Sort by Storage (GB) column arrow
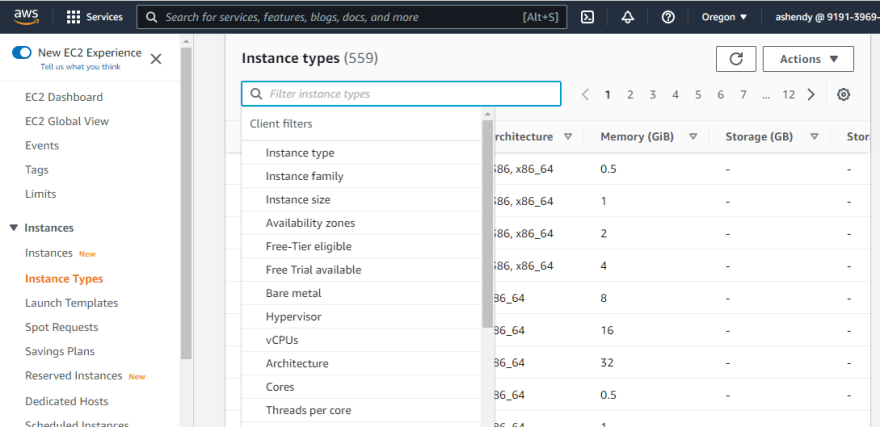 814,136
